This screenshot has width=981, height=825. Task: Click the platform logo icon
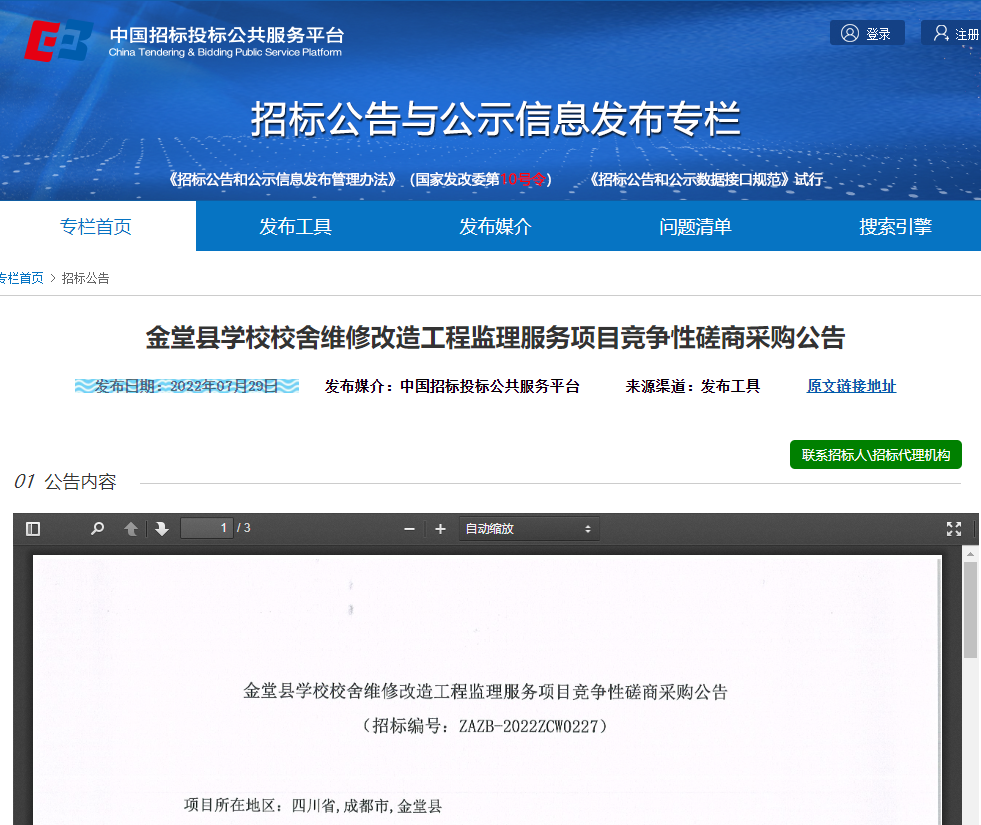[59, 41]
